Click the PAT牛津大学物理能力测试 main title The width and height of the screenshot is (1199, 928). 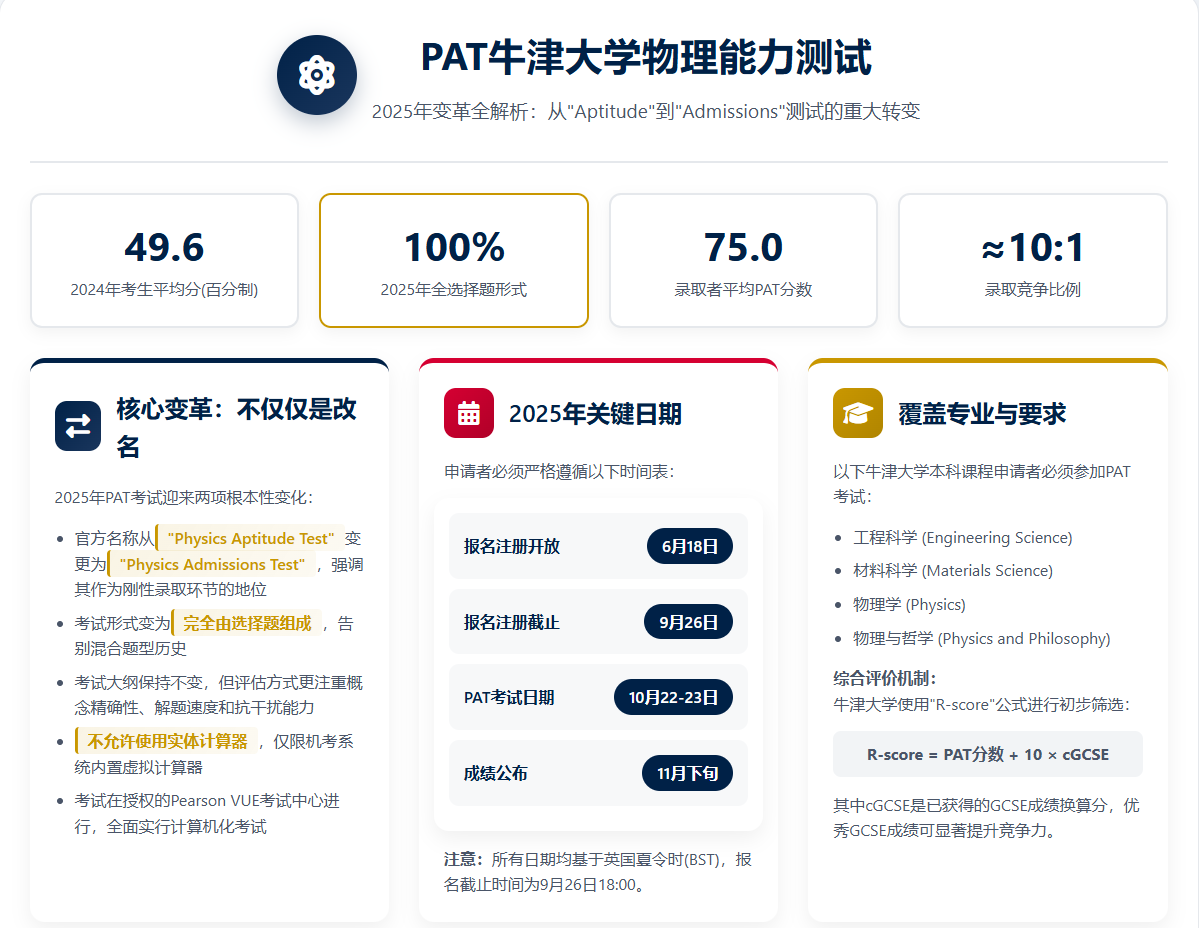pos(646,58)
